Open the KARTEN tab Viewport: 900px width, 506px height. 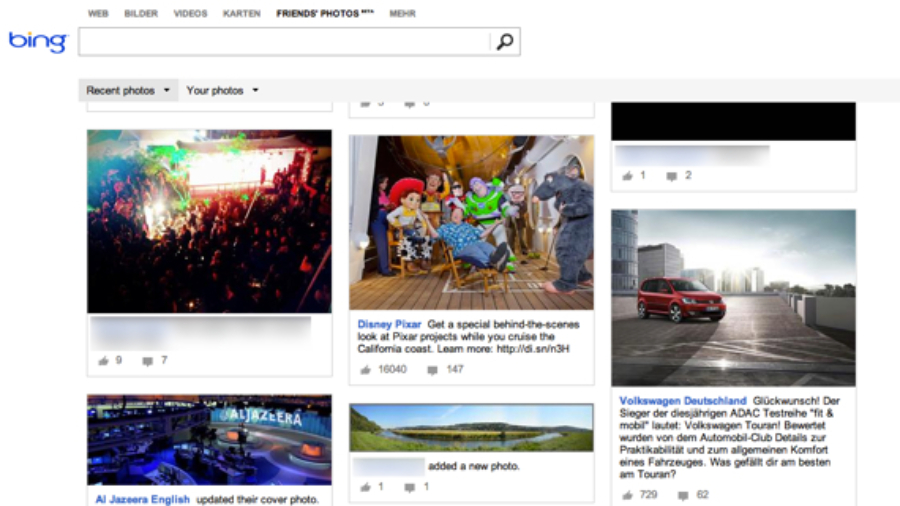click(x=242, y=13)
